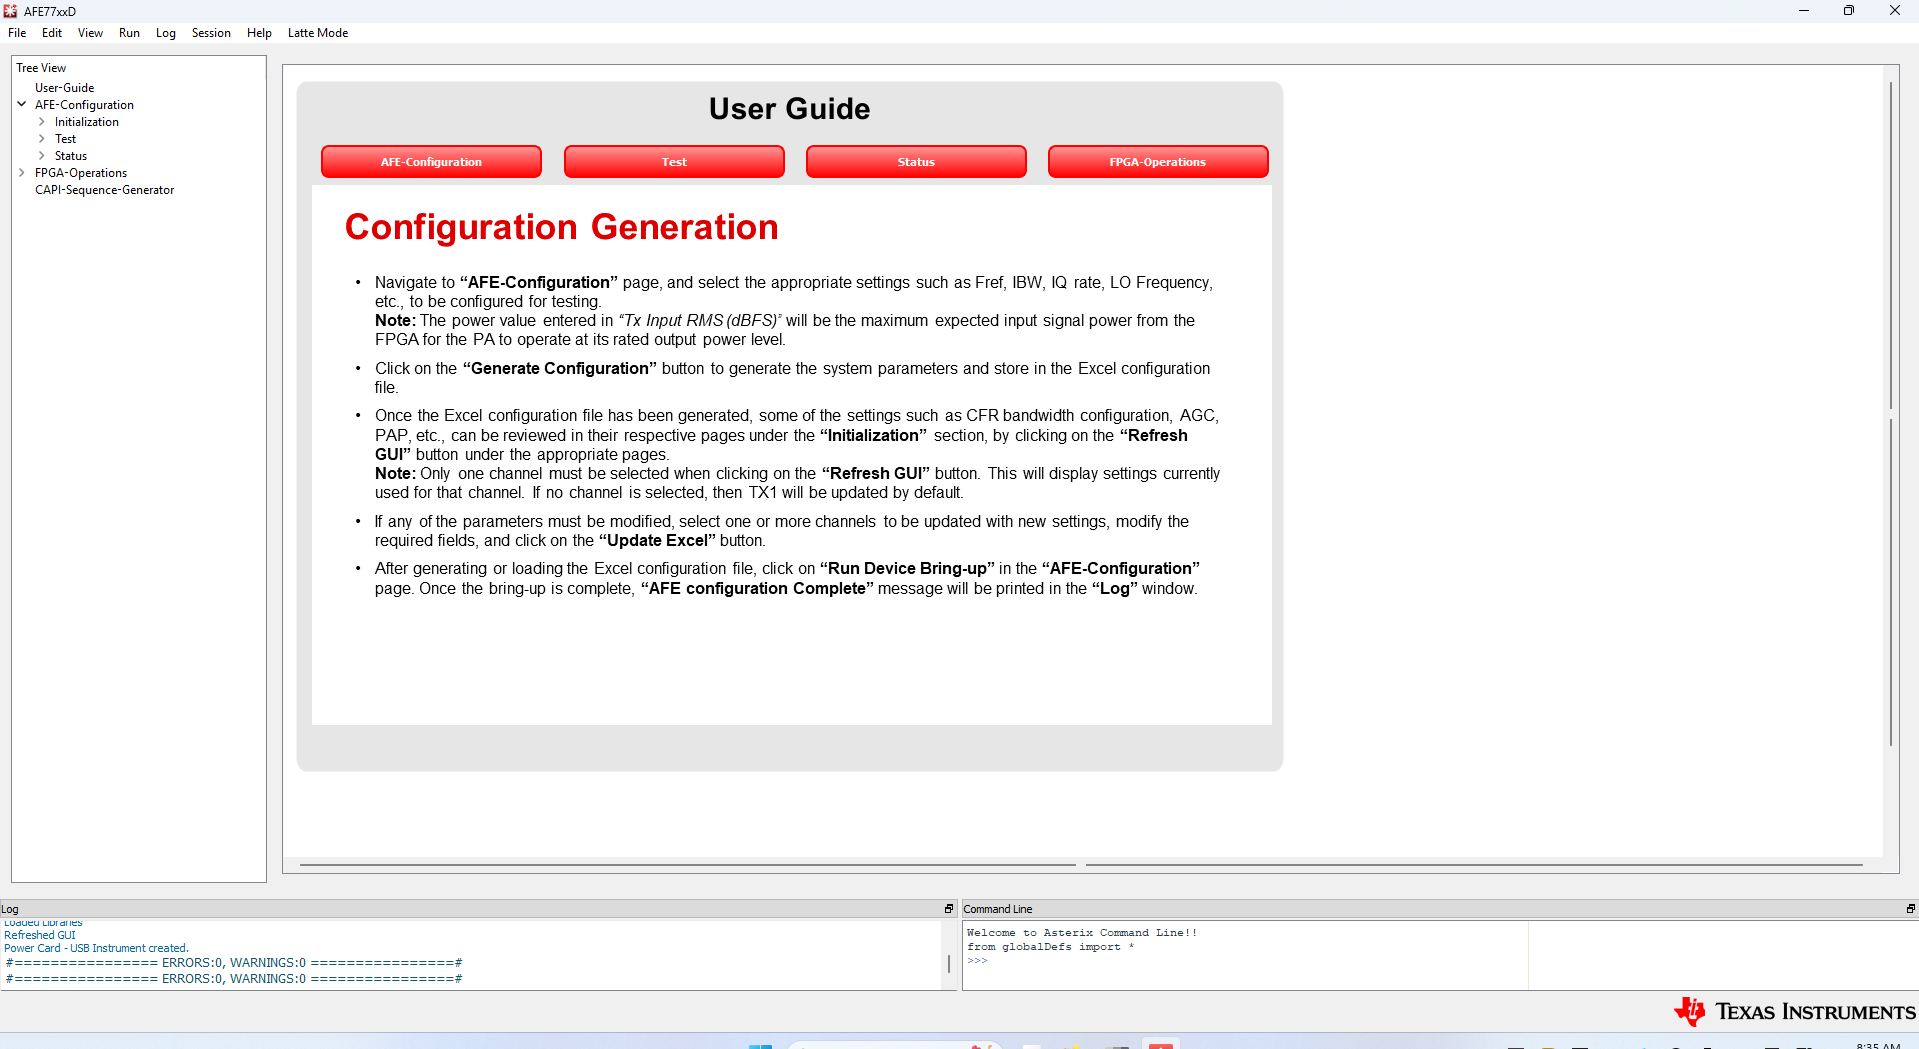The image size is (1919, 1049).
Task: Expand the Initialization tree node
Action: (42, 122)
